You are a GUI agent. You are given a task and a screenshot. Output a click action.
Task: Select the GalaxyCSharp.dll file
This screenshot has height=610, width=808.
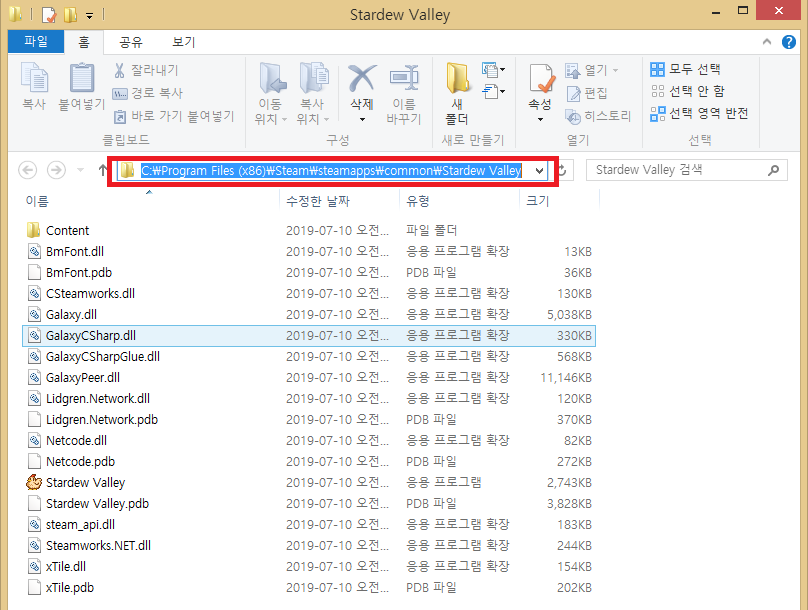pyautogui.click(x=309, y=336)
